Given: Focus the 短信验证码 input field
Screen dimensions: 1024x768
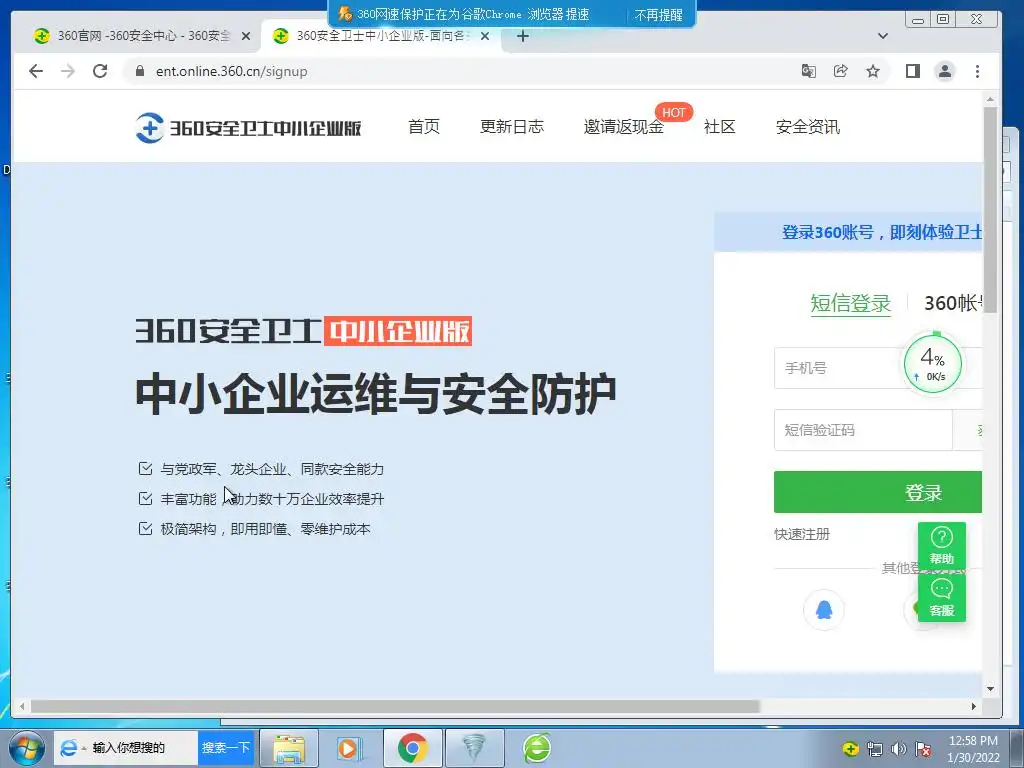Looking at the screenshot, I should (863, 430).
